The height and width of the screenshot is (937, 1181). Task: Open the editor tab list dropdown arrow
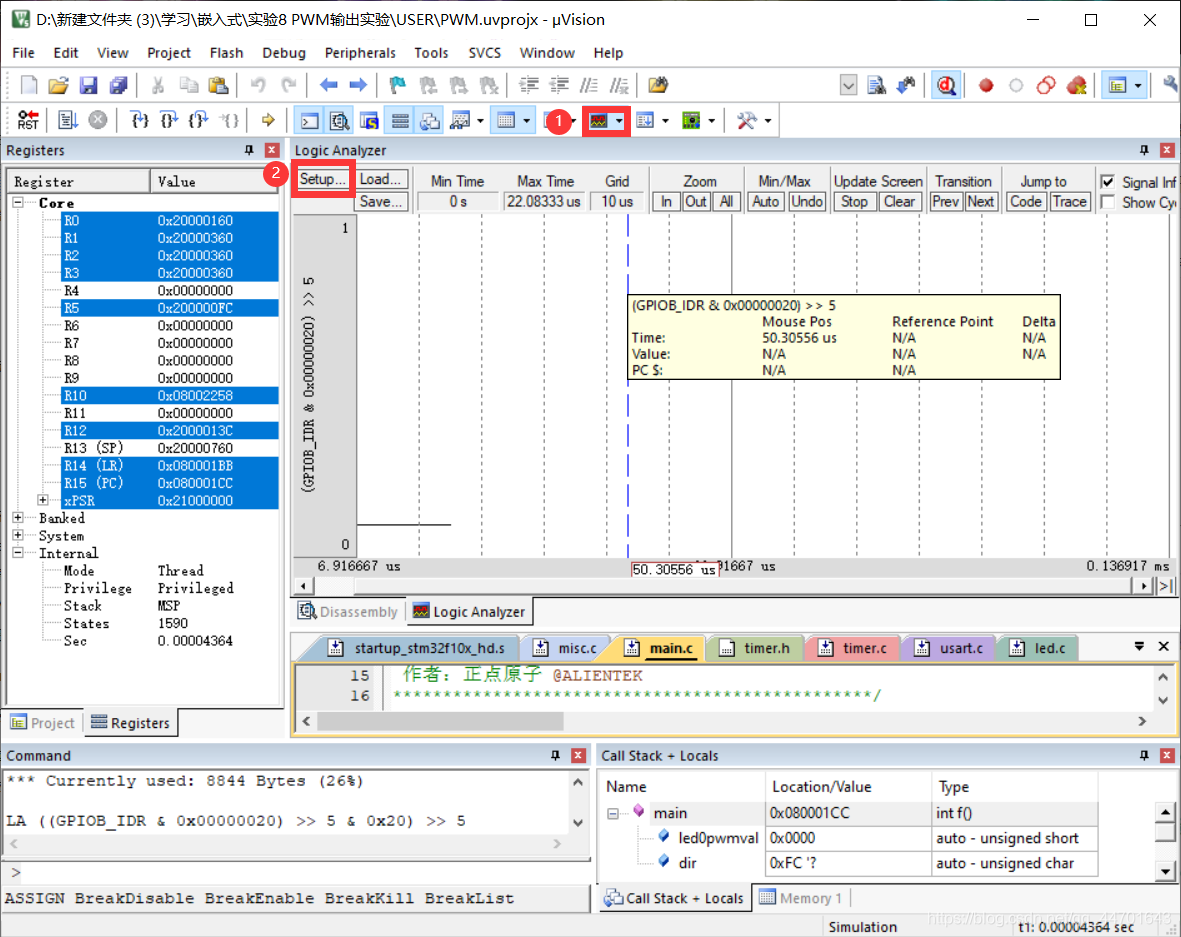[x=1139, y=646]
